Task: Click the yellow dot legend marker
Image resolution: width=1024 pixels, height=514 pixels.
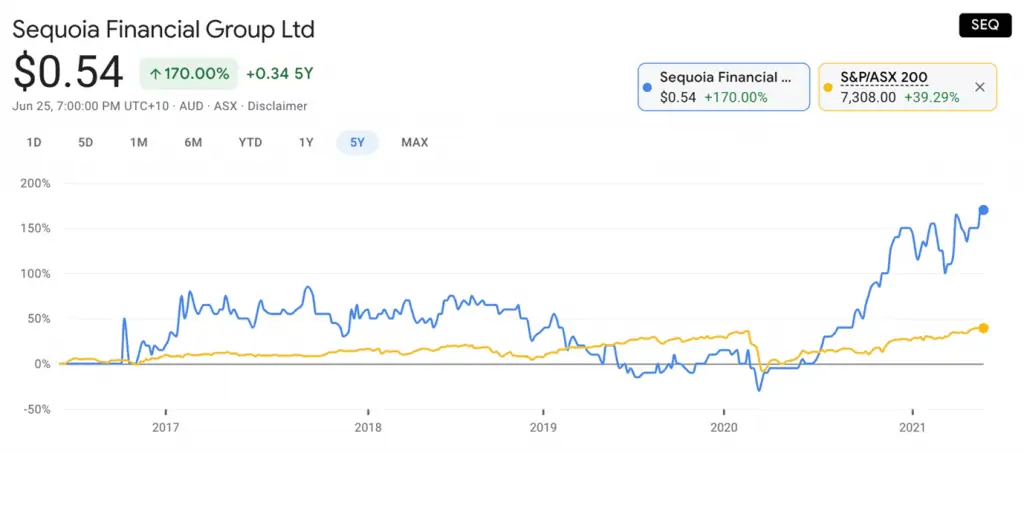Action: 828,87
